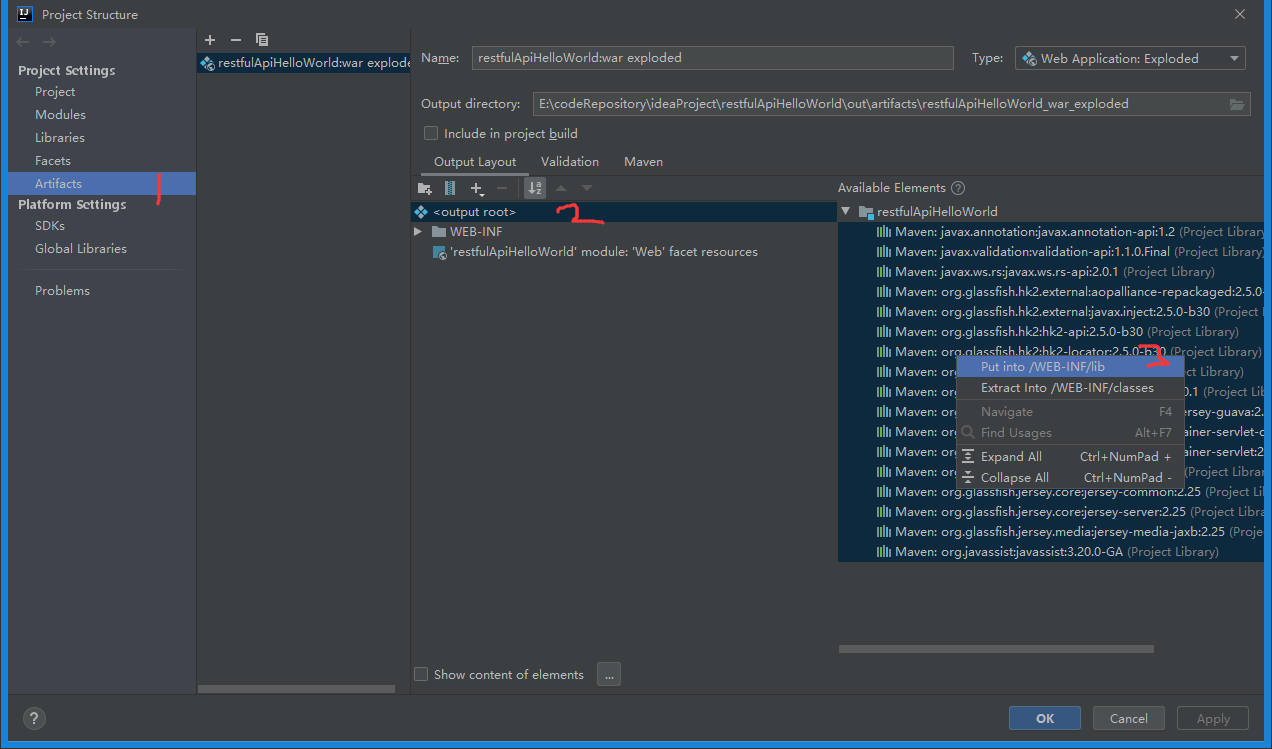Open the Add Copy Of plus dropdown
Screen dimensions: 1272x749
(x=477, y=188)
